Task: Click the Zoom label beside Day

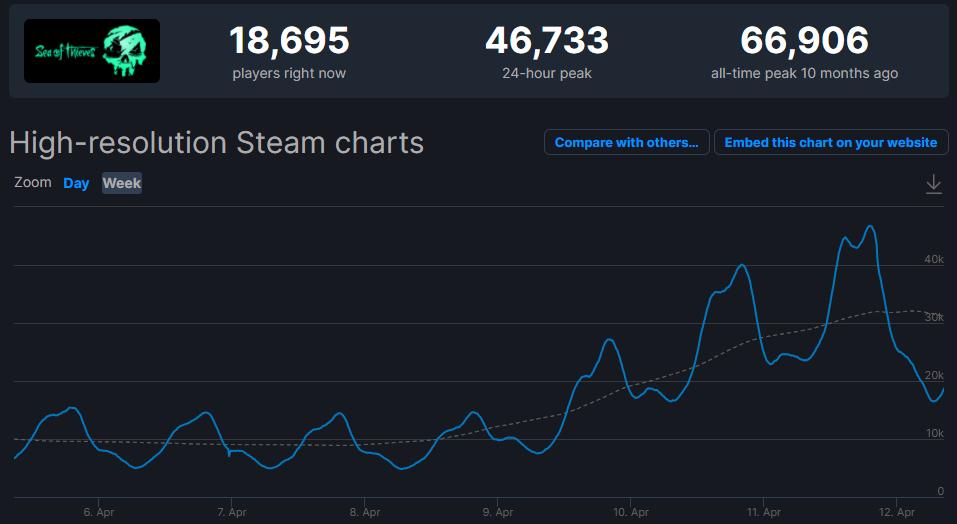Action: (33, 183)
